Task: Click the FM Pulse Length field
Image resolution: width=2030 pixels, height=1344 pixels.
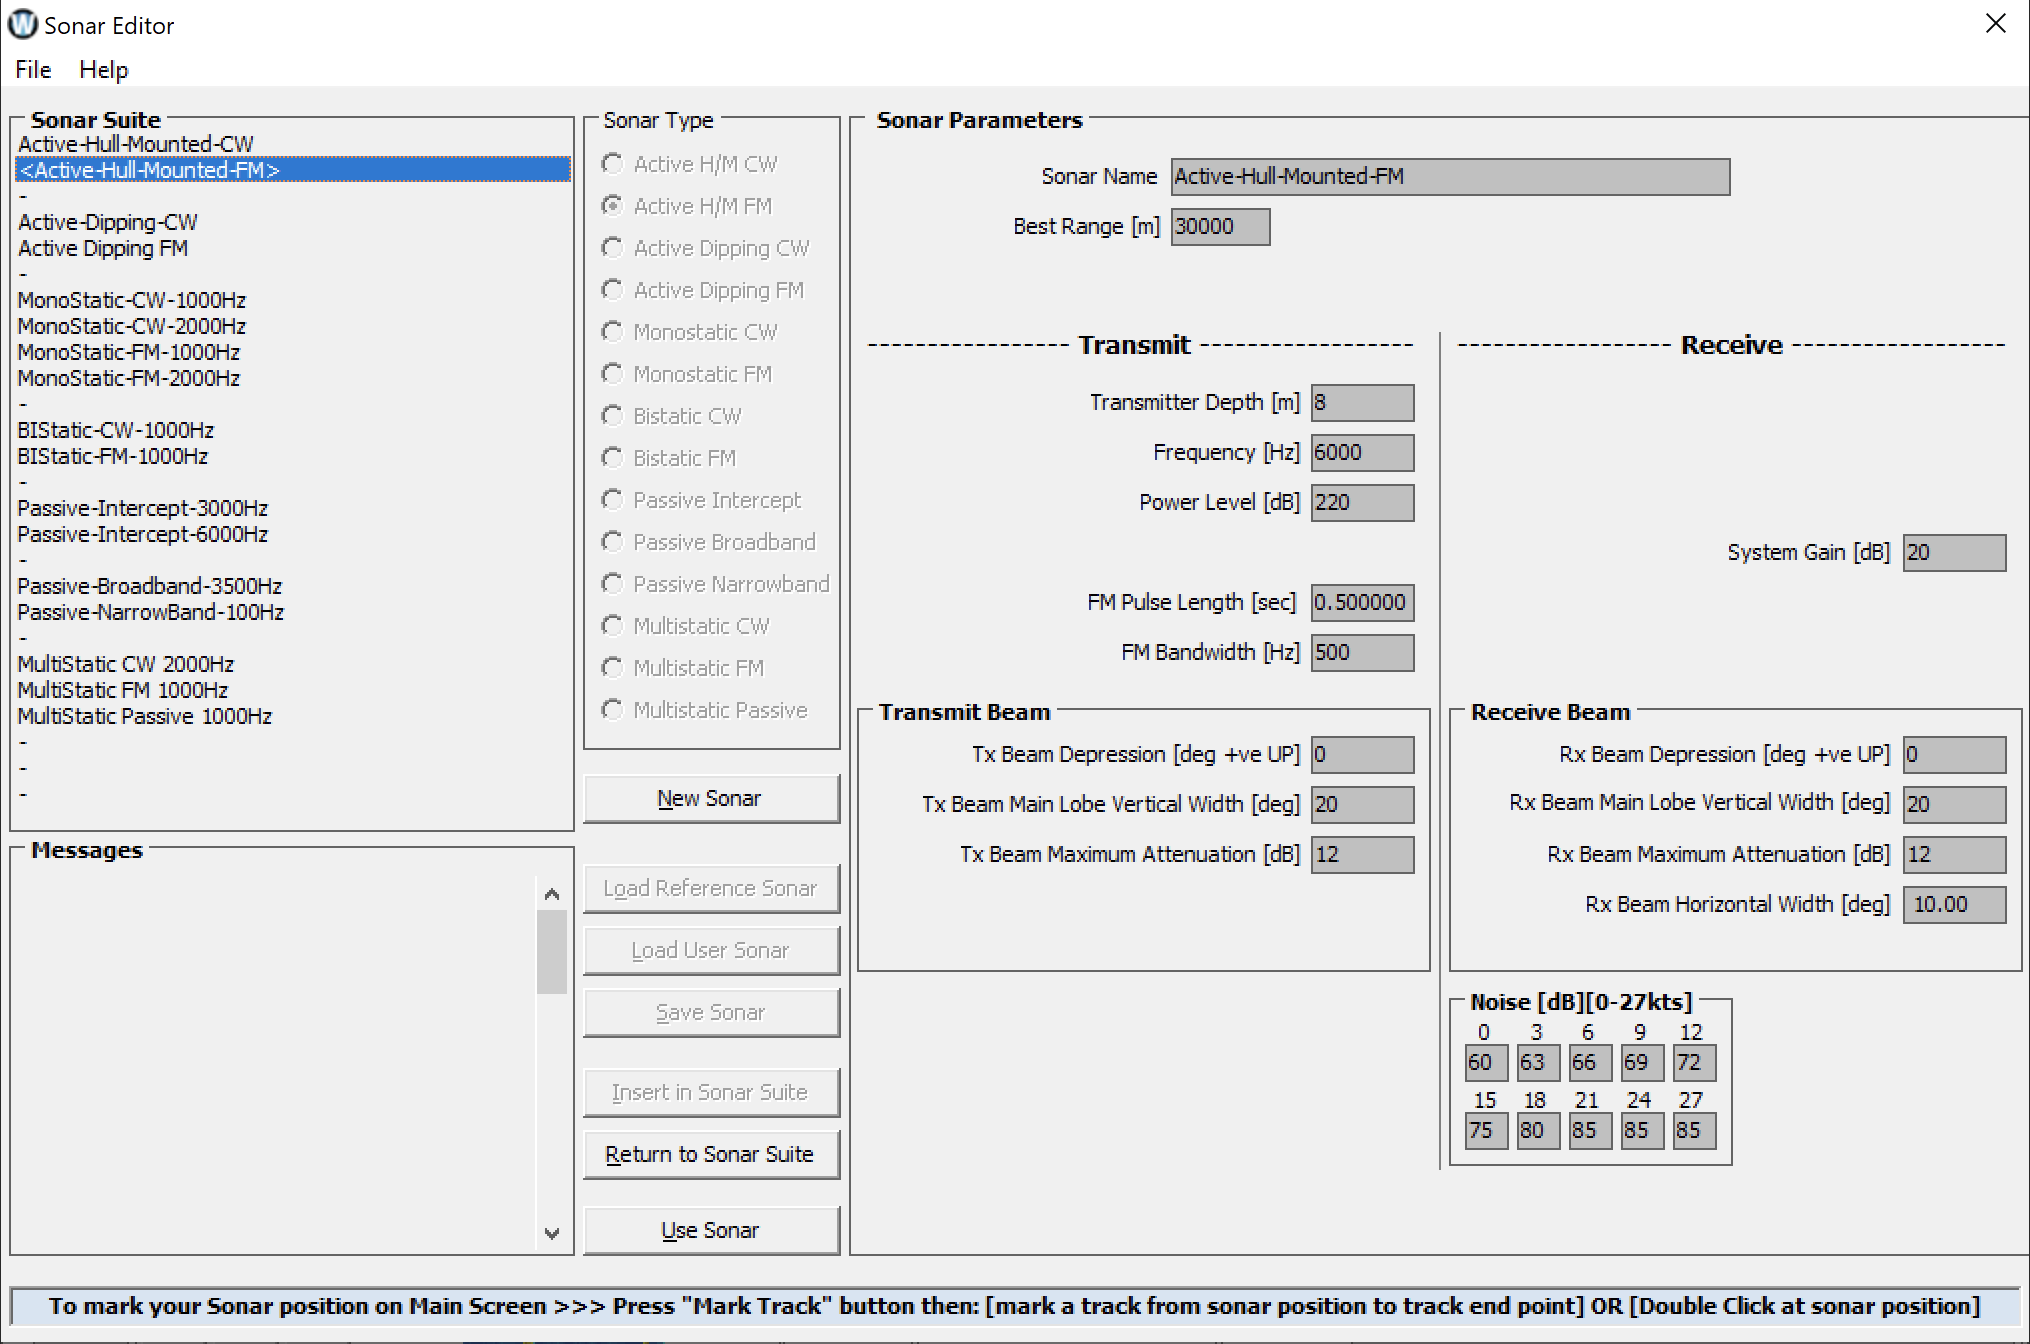Action: click(x=1362, y=603)
